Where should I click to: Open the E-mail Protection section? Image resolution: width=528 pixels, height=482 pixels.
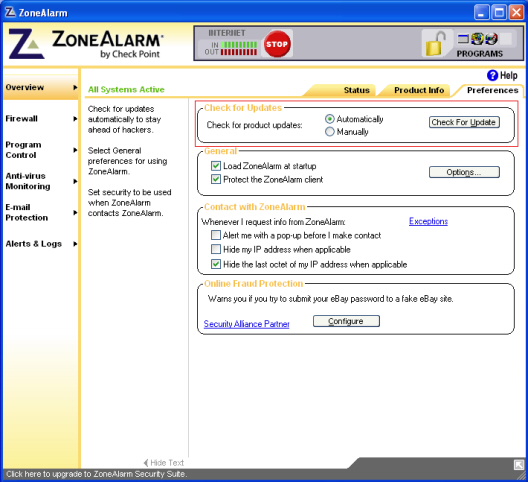[27, 213]
